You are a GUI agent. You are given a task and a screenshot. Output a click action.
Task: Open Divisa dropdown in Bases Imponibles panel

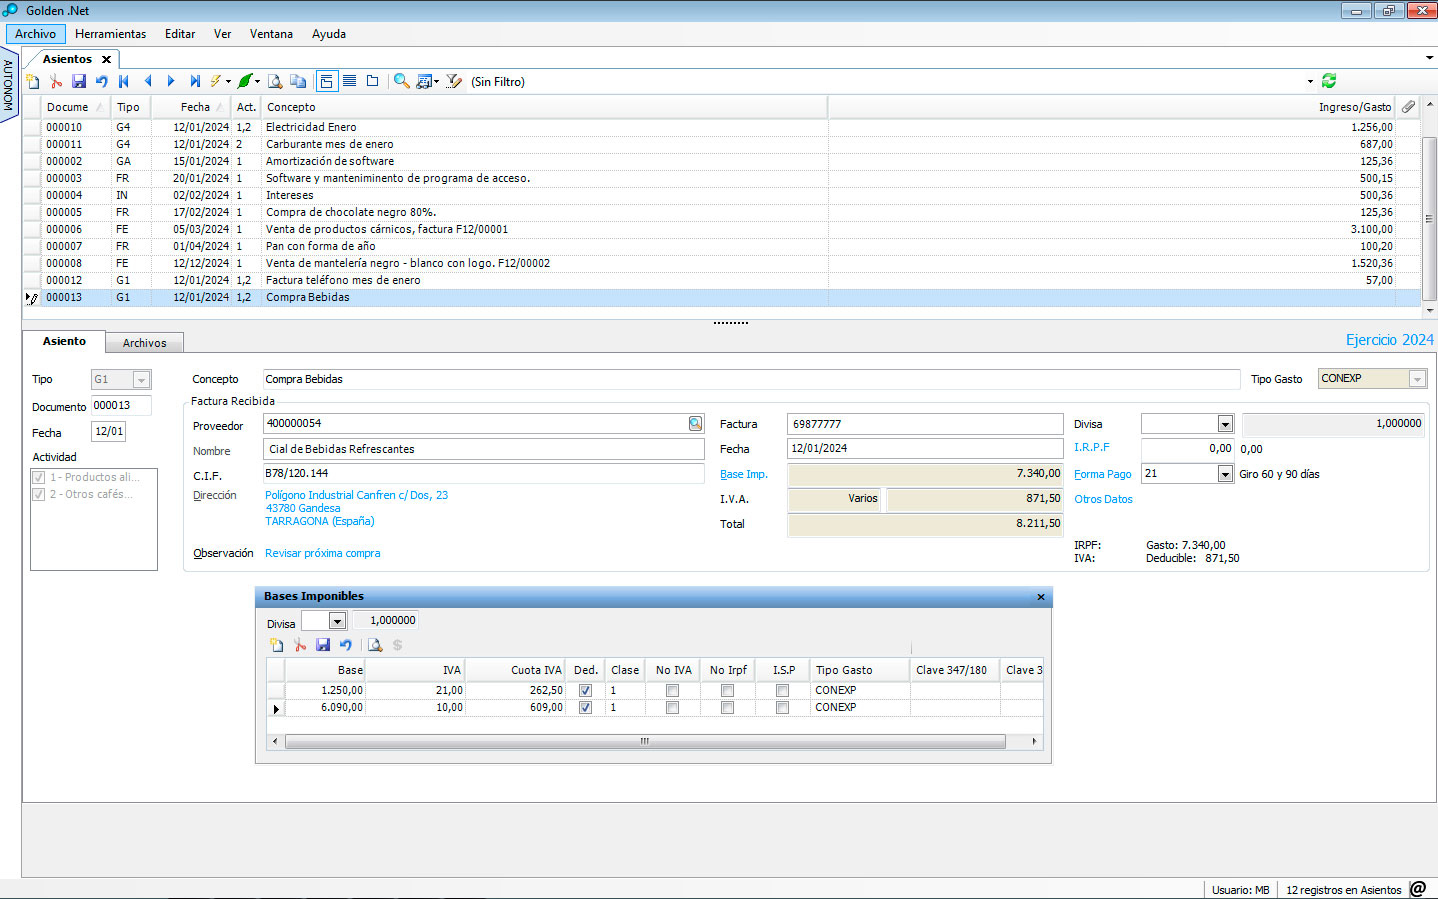pyautogui.click(x=337, y=621)
